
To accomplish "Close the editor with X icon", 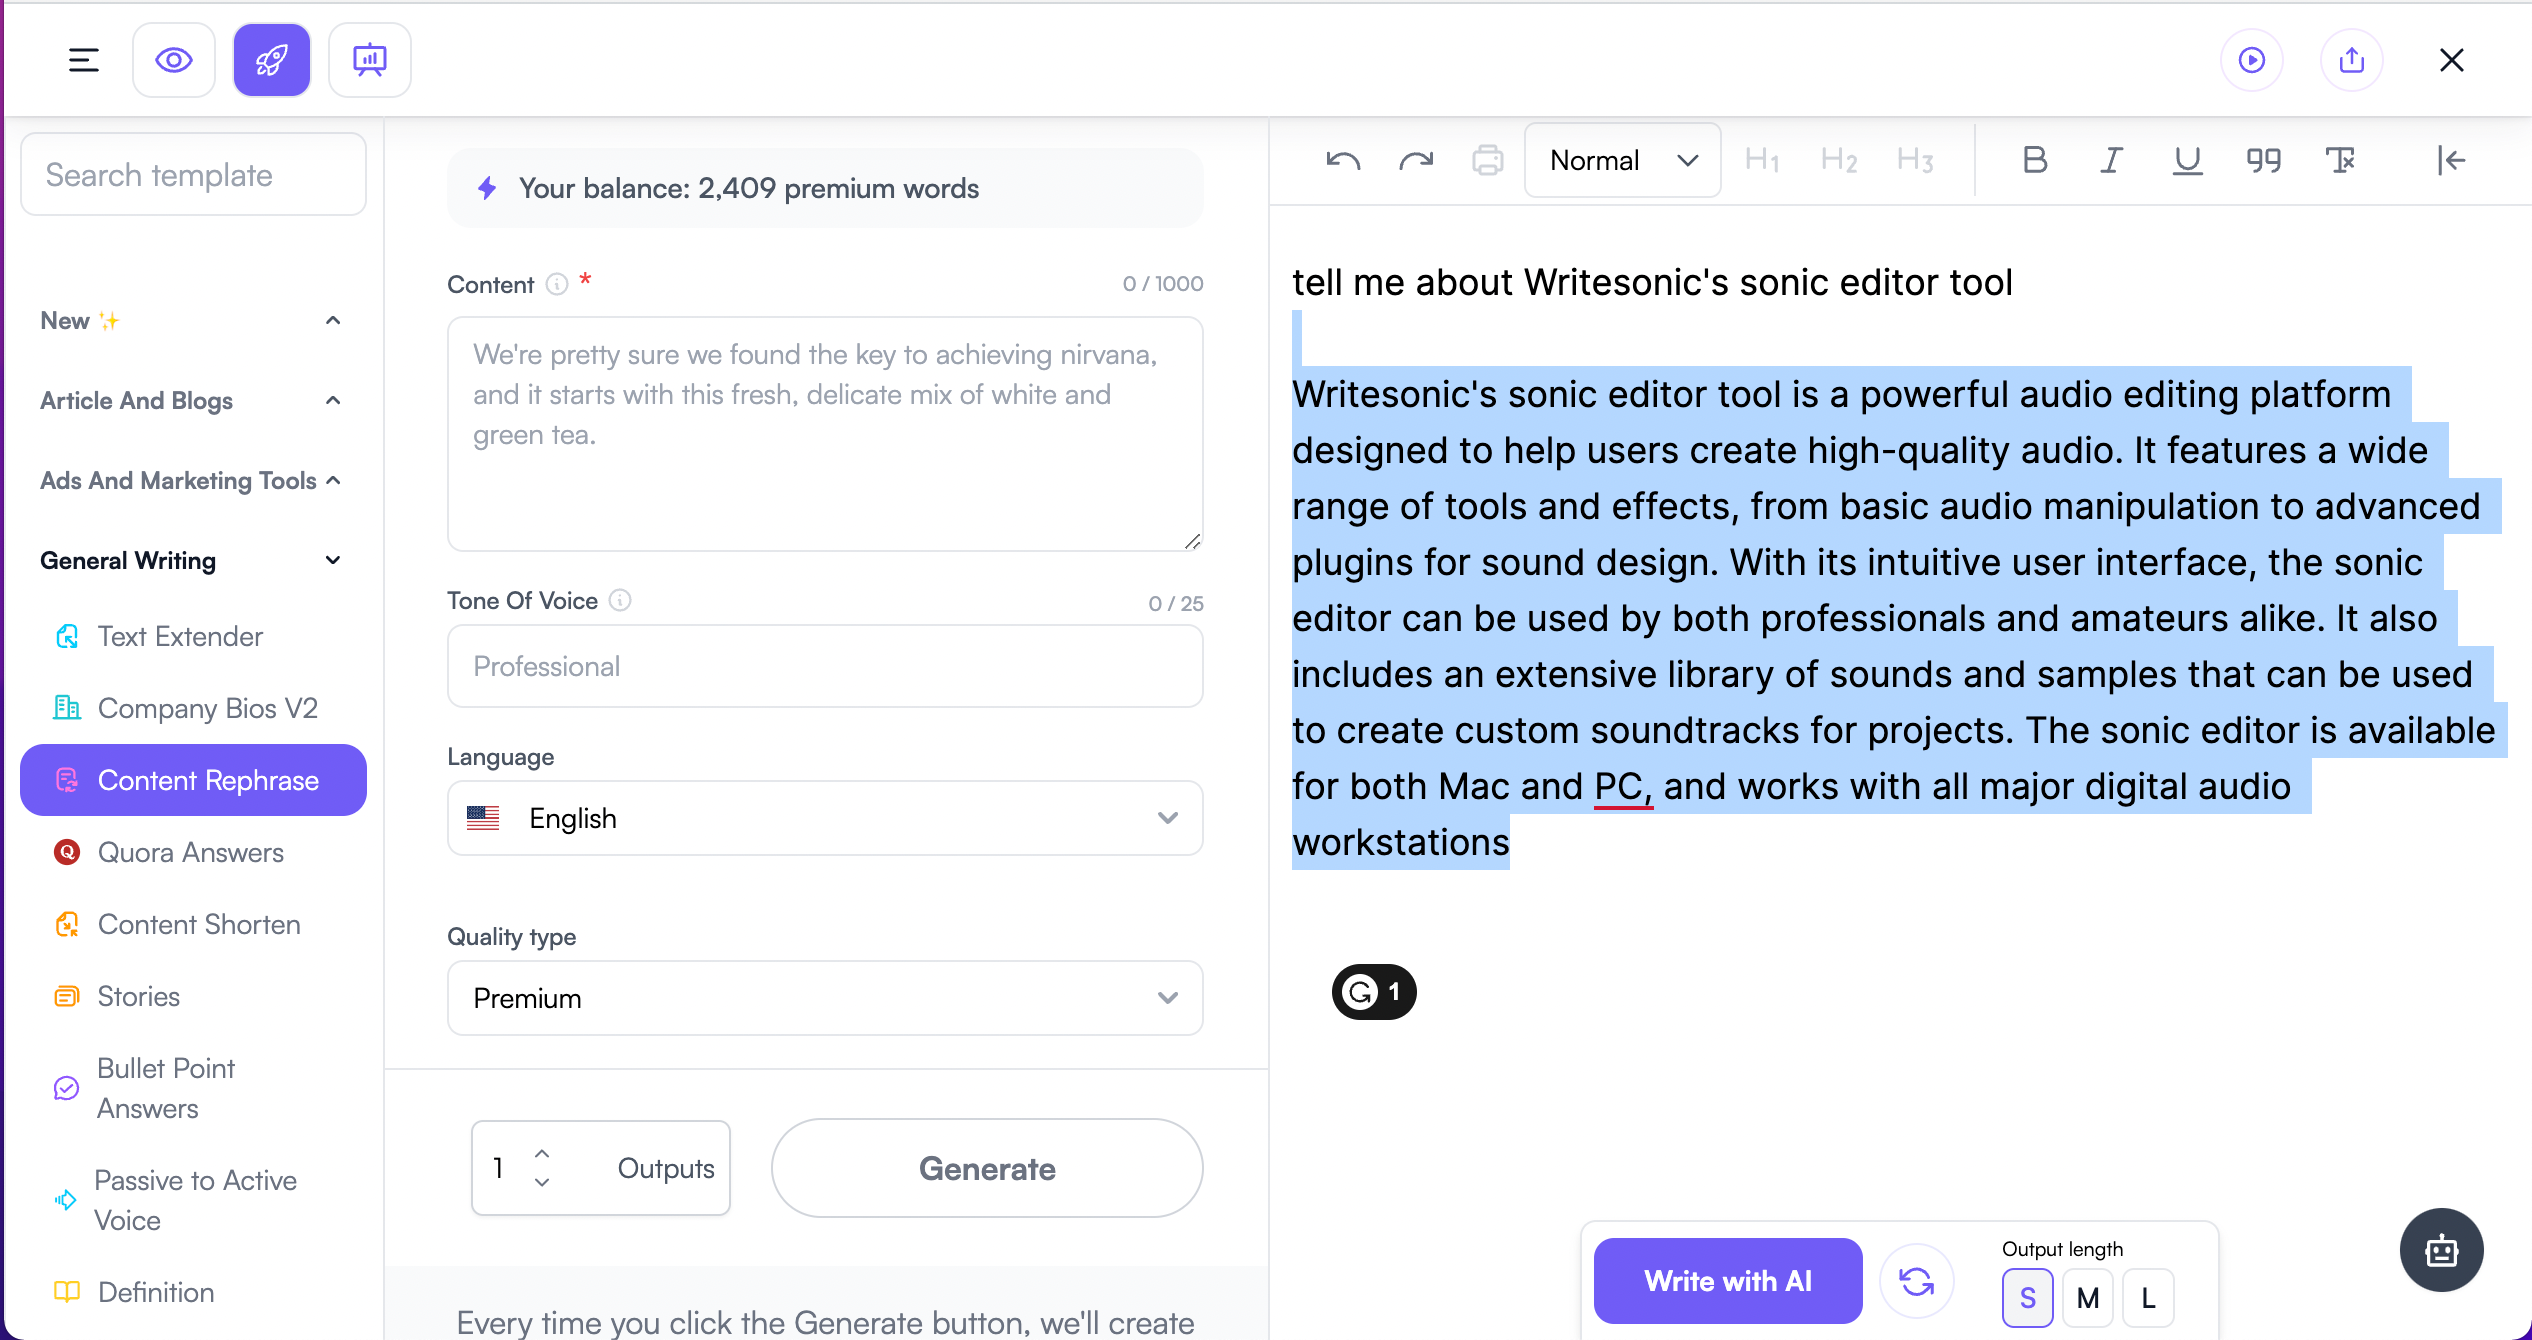I will [x=2452, y=60].
